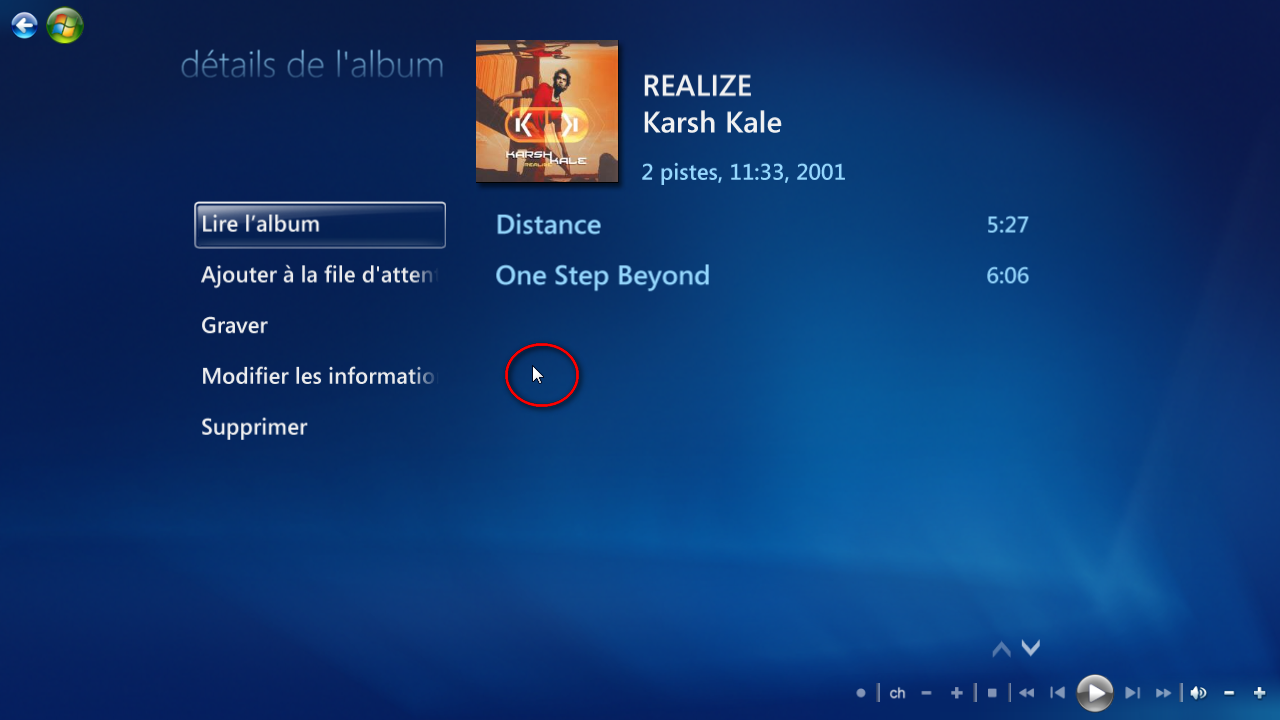The width and height of the screenshot is (1280, 720).
Task: Click the rewind icon
Action: click(x=1026, y=693)
